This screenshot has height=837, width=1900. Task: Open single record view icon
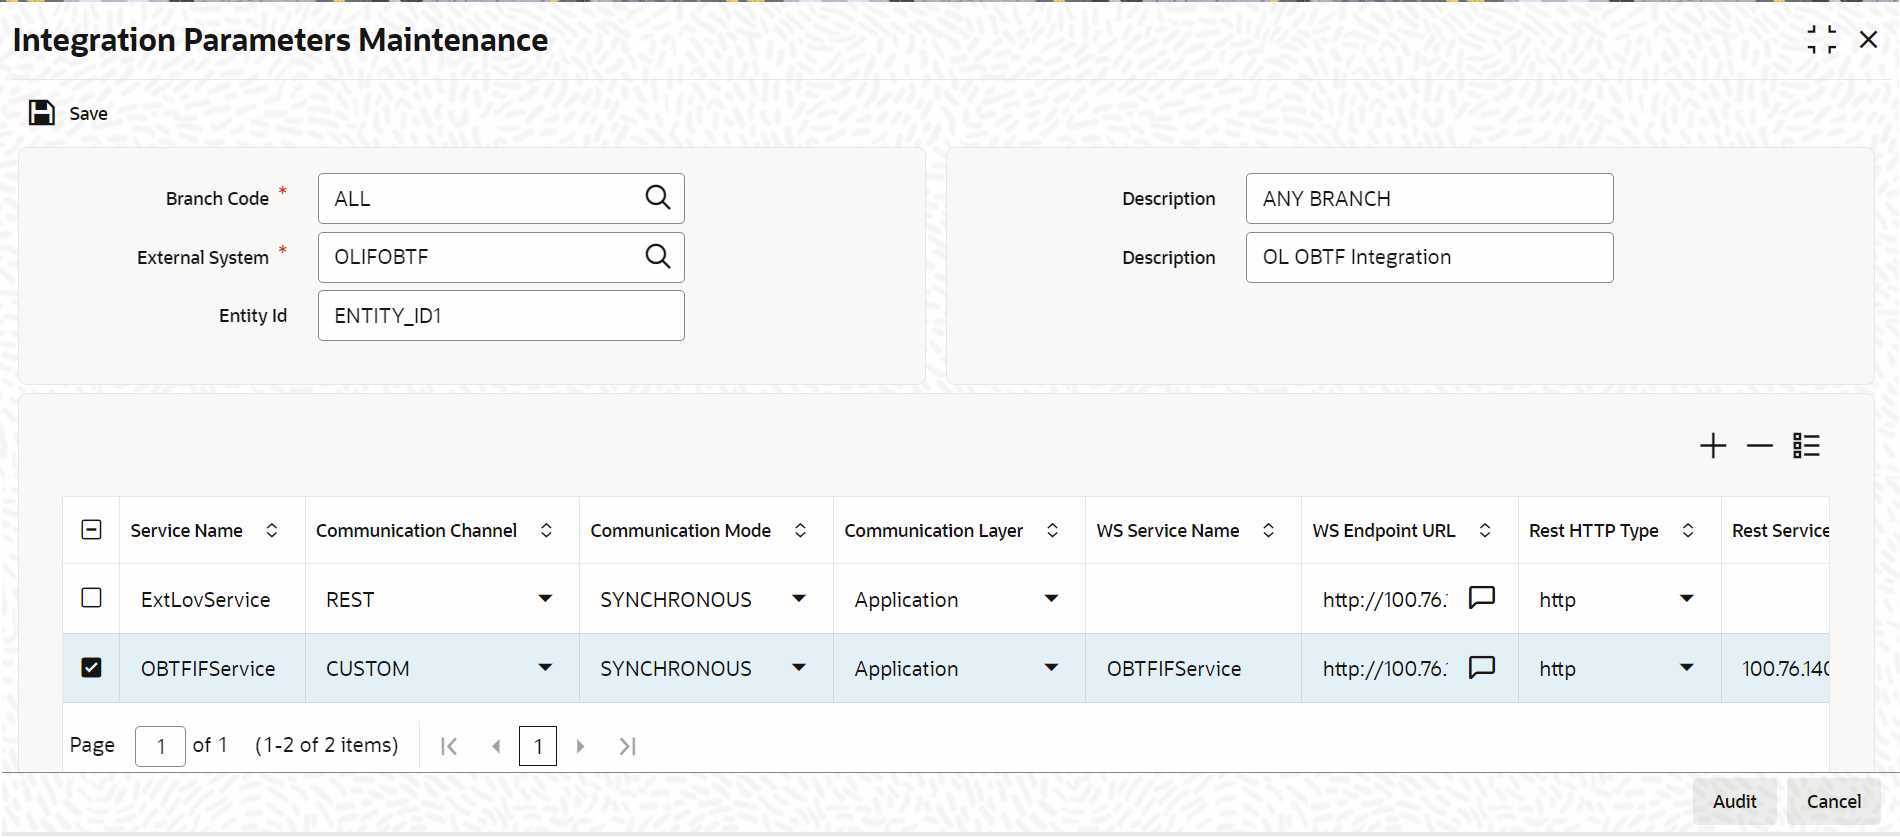click(x=1806, y=446)
